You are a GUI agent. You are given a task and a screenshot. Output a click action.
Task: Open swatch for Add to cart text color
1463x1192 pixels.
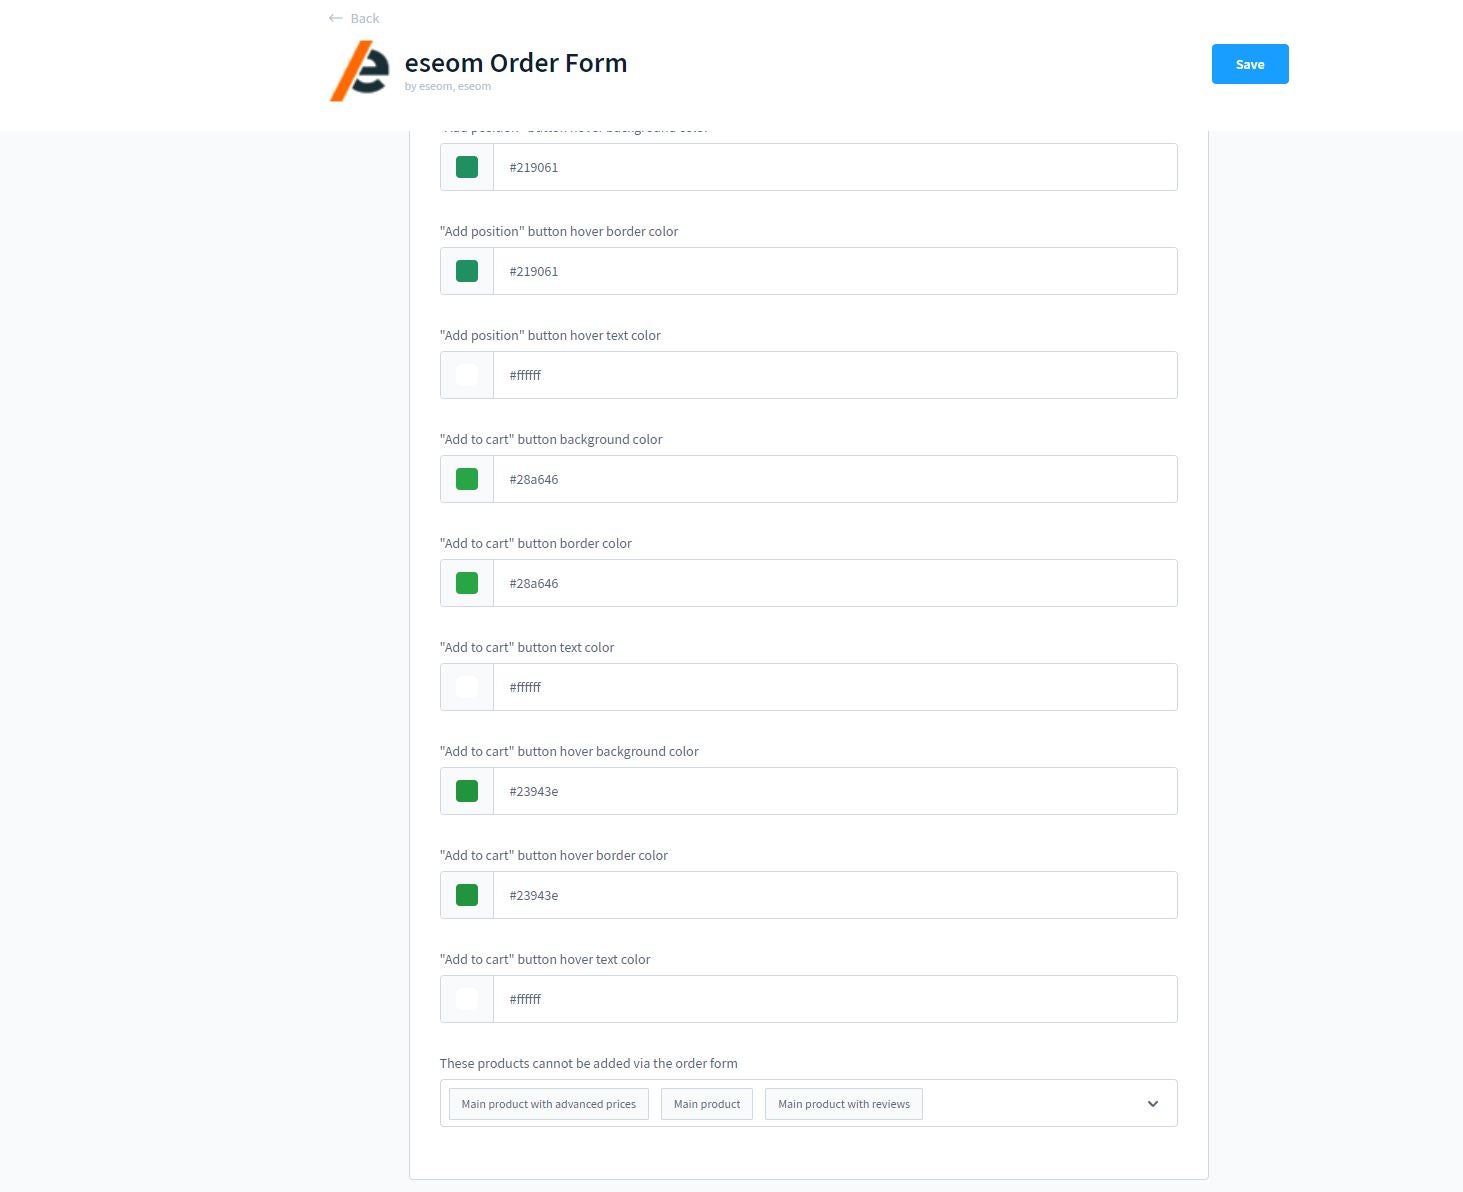point(467,687)
